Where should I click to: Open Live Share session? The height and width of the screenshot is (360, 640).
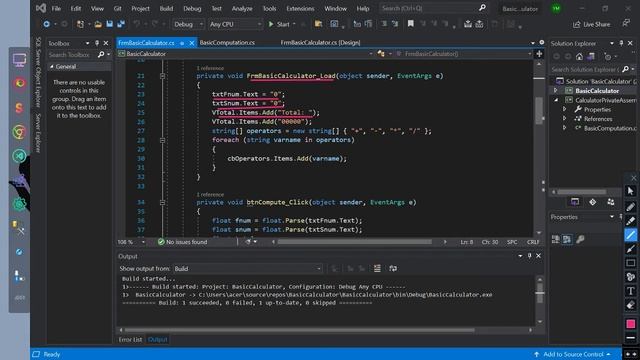[591, 24]
